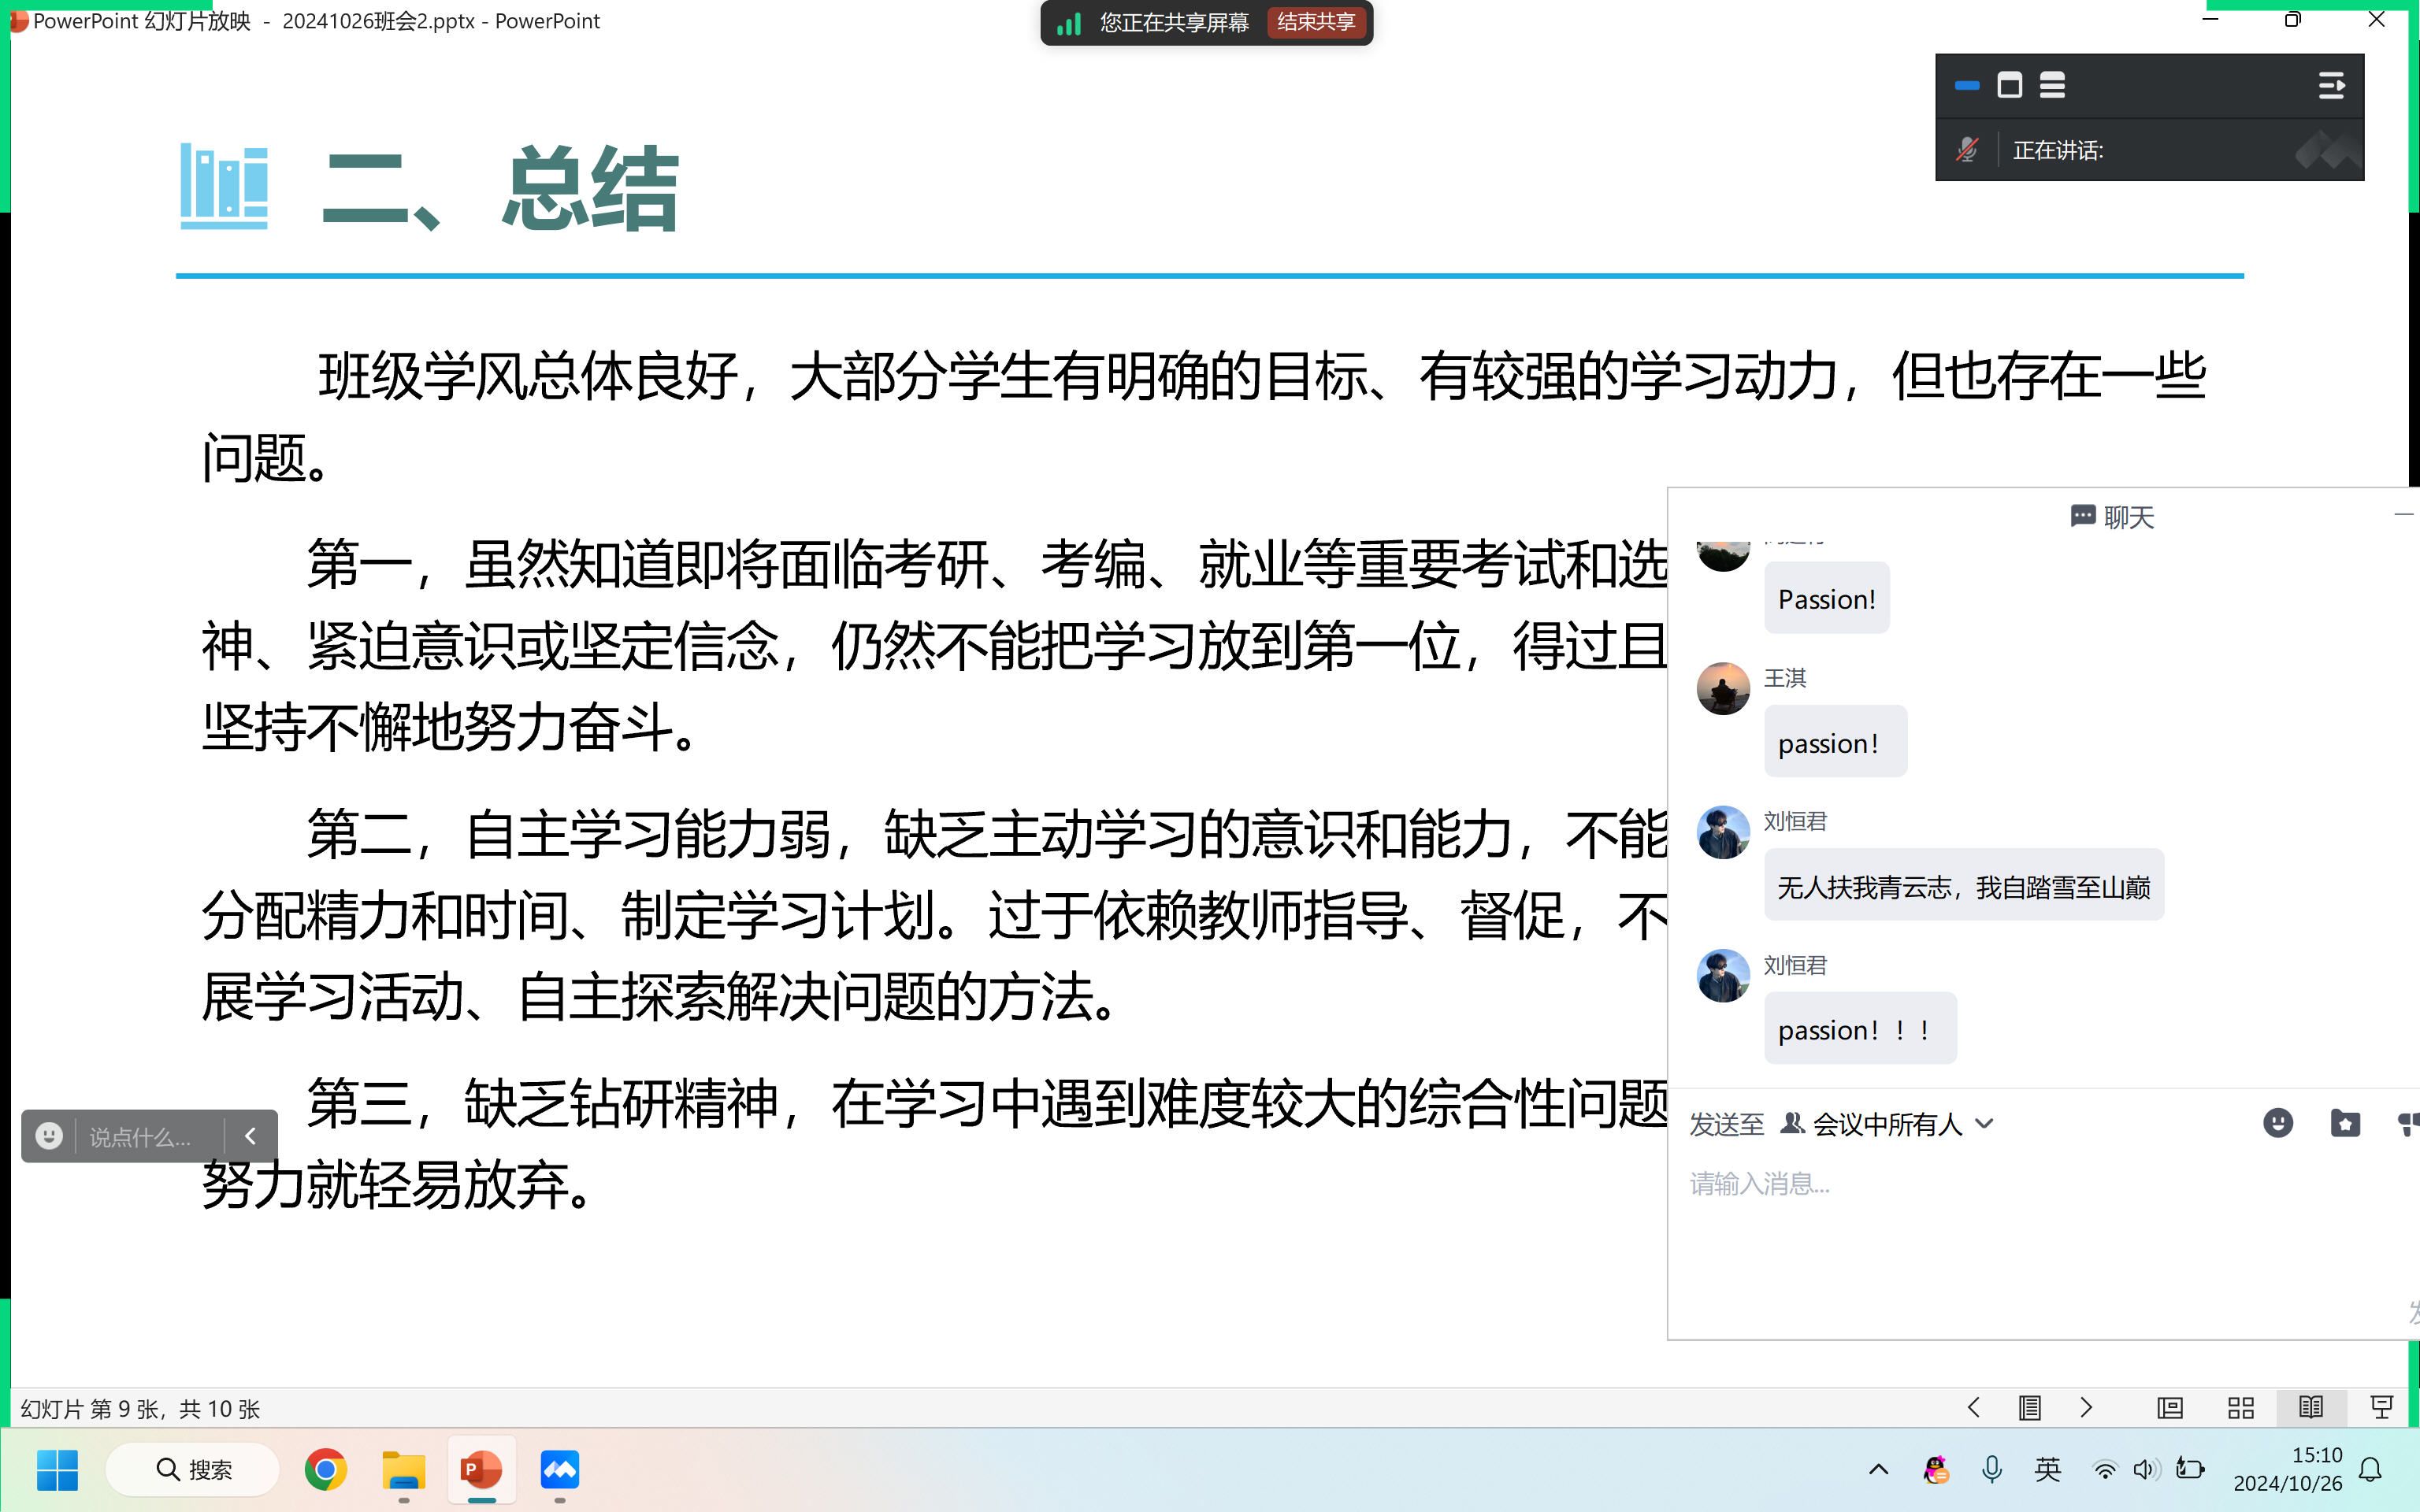The image size is (2420, 1512).
Task: Switch to single-tile video view
Action: point(2009,86)
